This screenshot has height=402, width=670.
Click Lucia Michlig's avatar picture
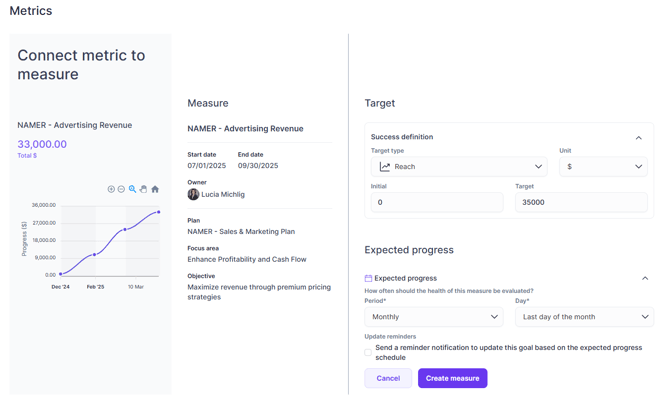[x=193, y=194]
